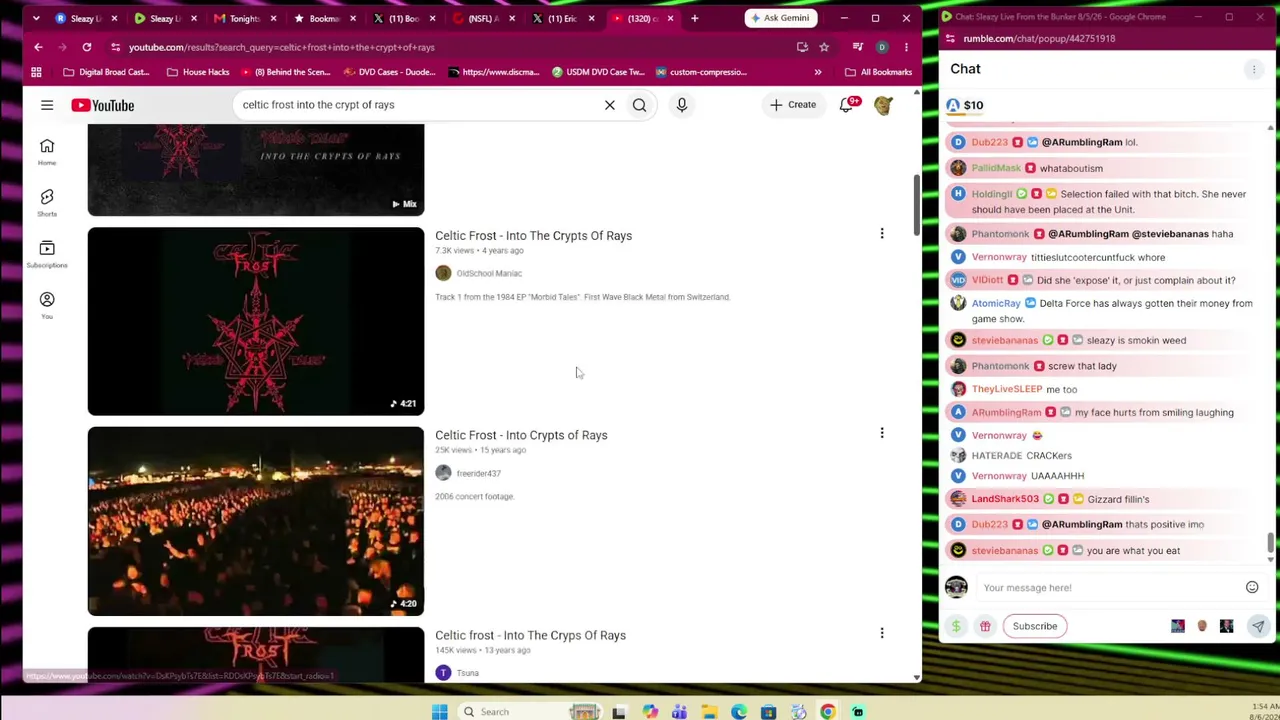Open YouTube notifications bell
The width and height of the screenshot is (1280, 720).
pyautogui.click(x=847, y=105)
